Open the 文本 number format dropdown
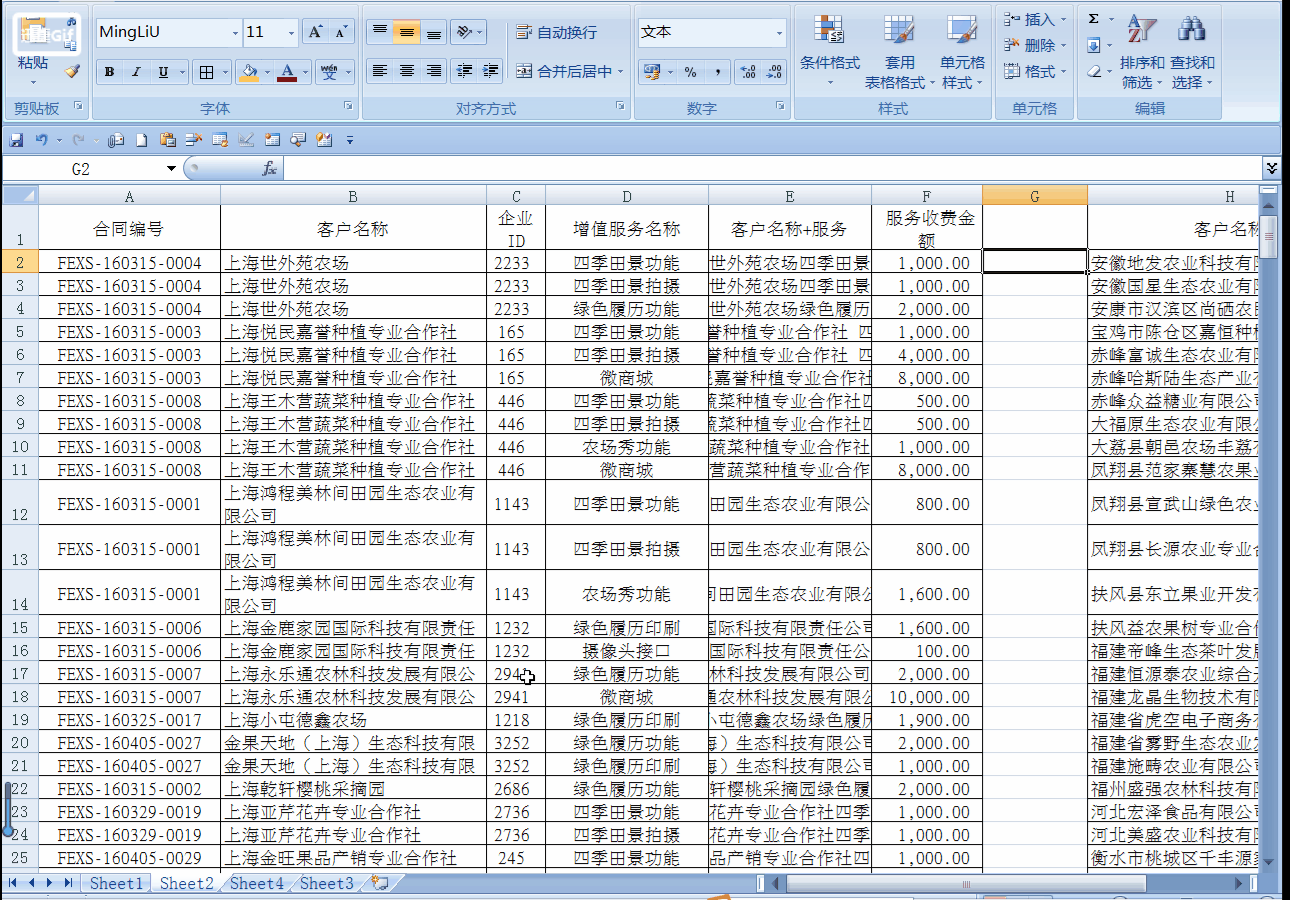Screen dimensions: 1290x900 (779, 31)
